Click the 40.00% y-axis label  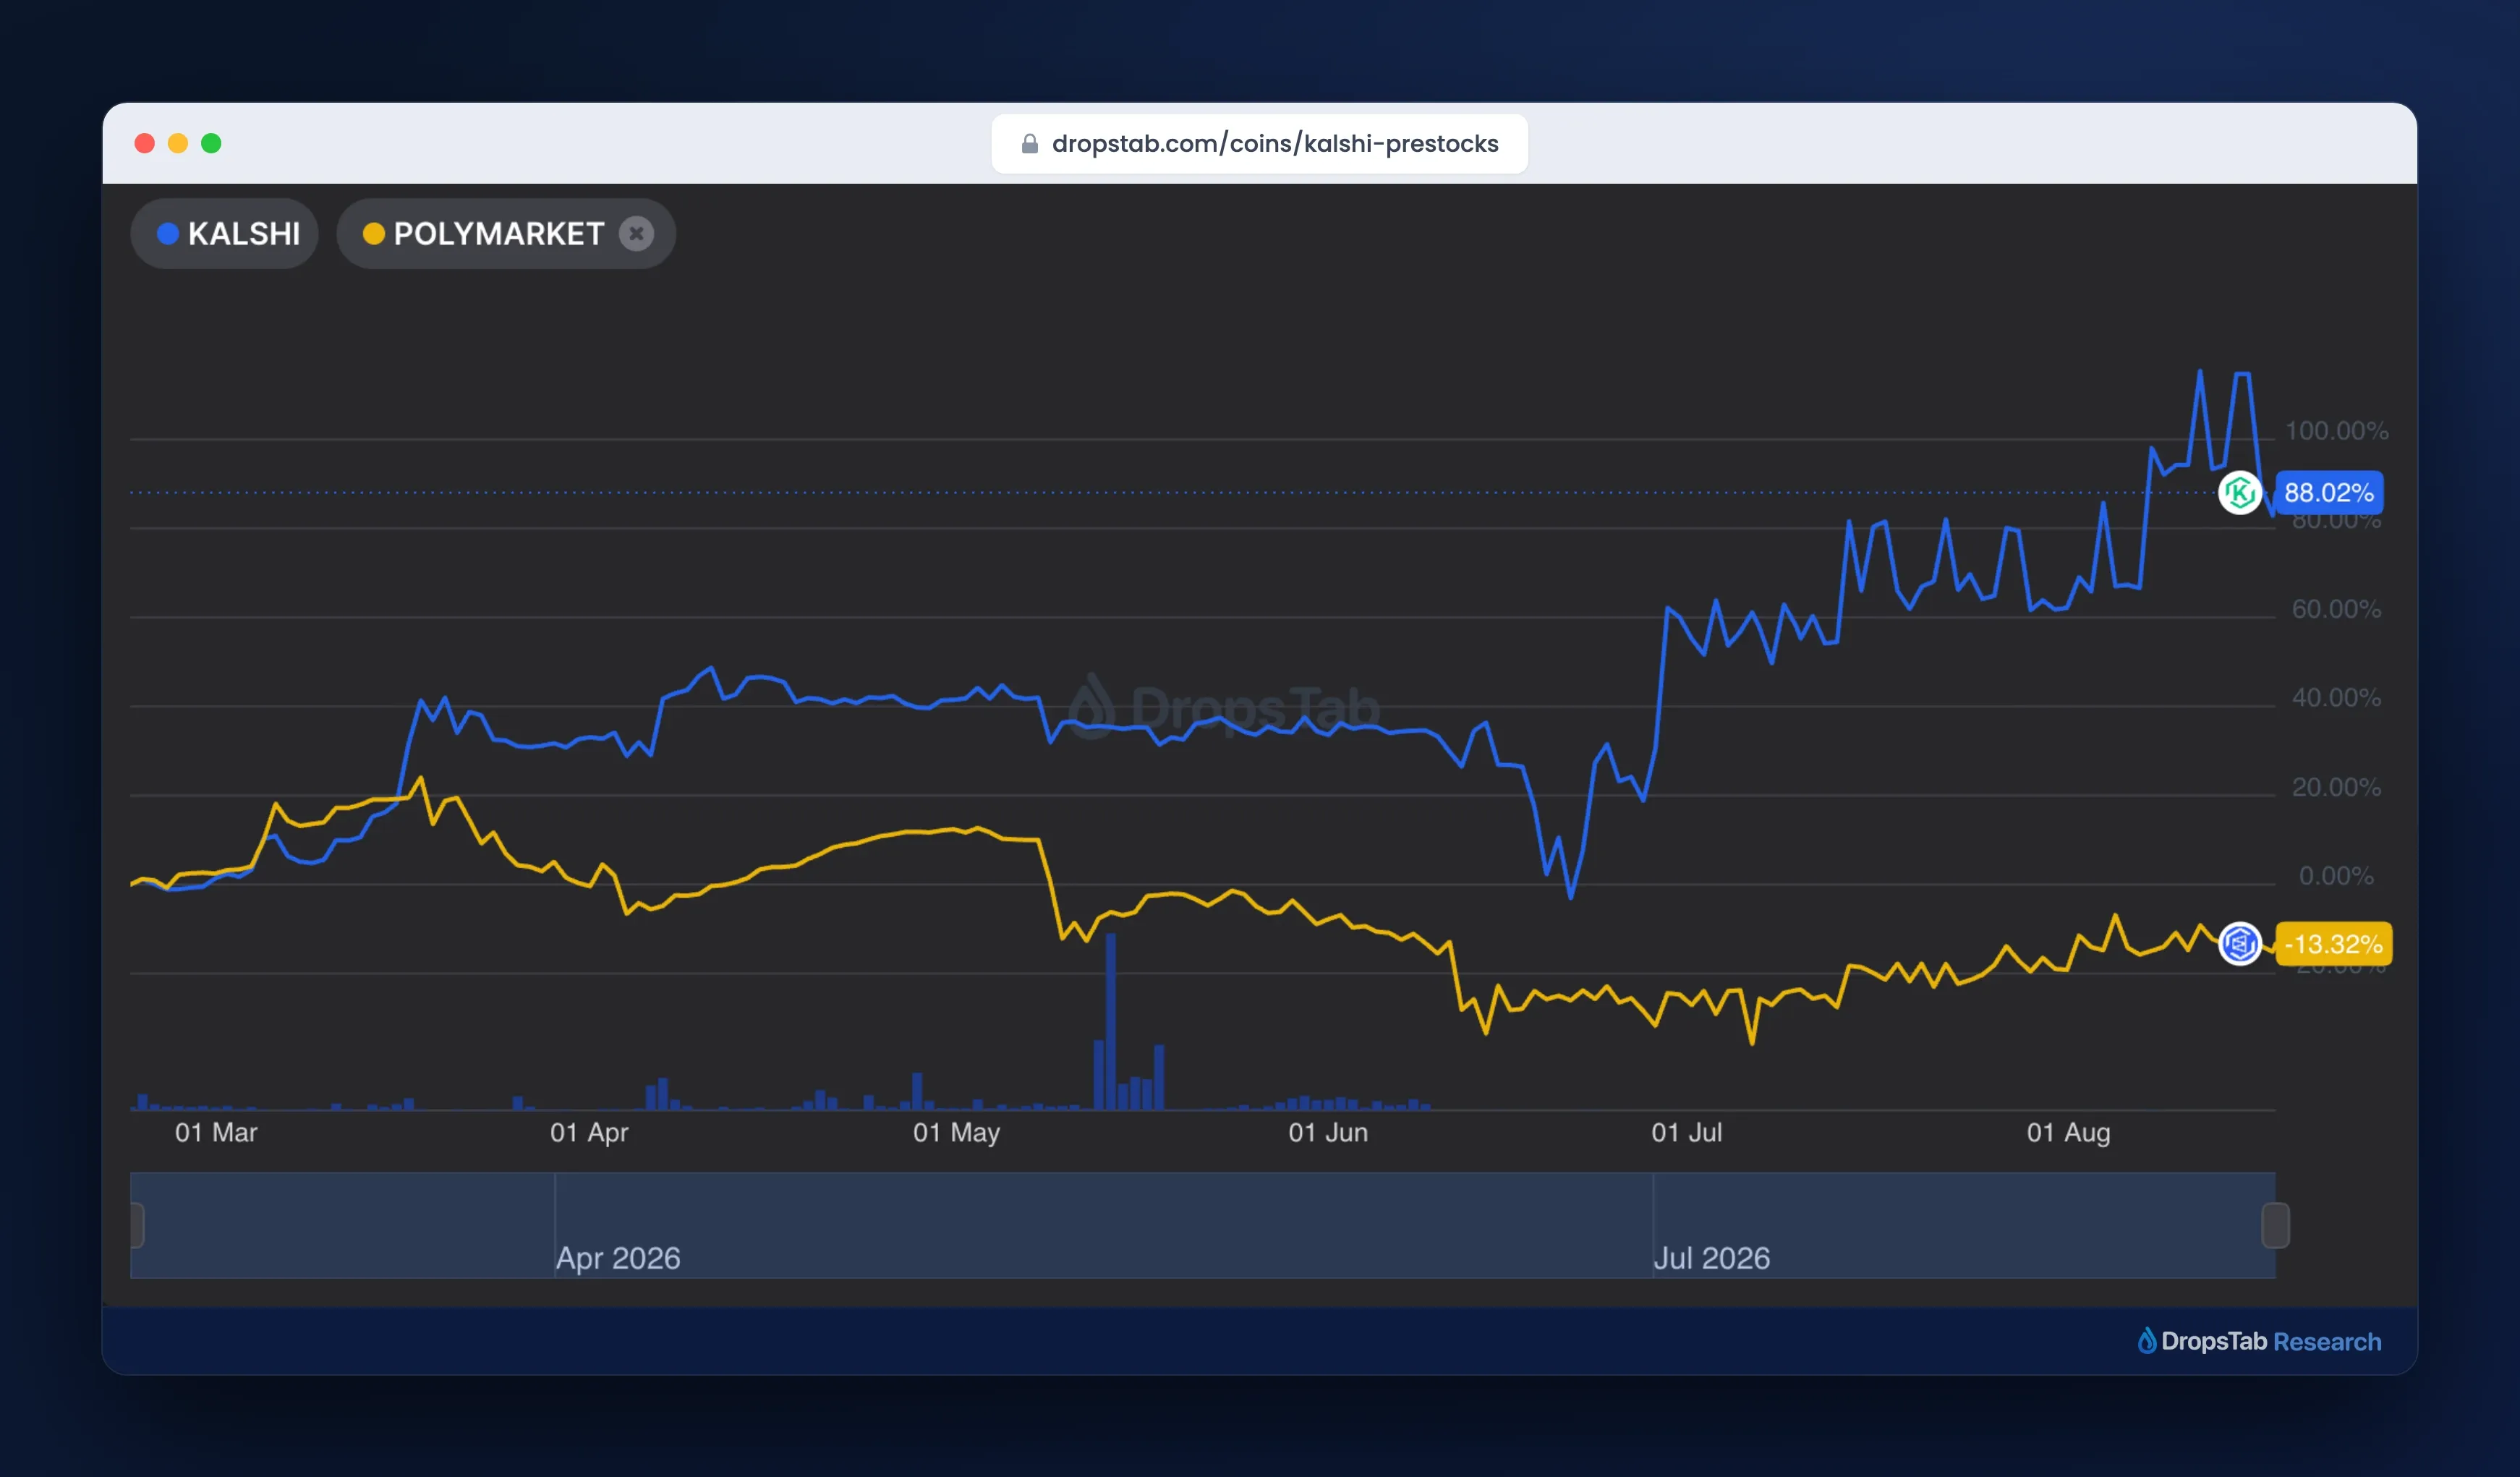click(x=2336, y=698)
